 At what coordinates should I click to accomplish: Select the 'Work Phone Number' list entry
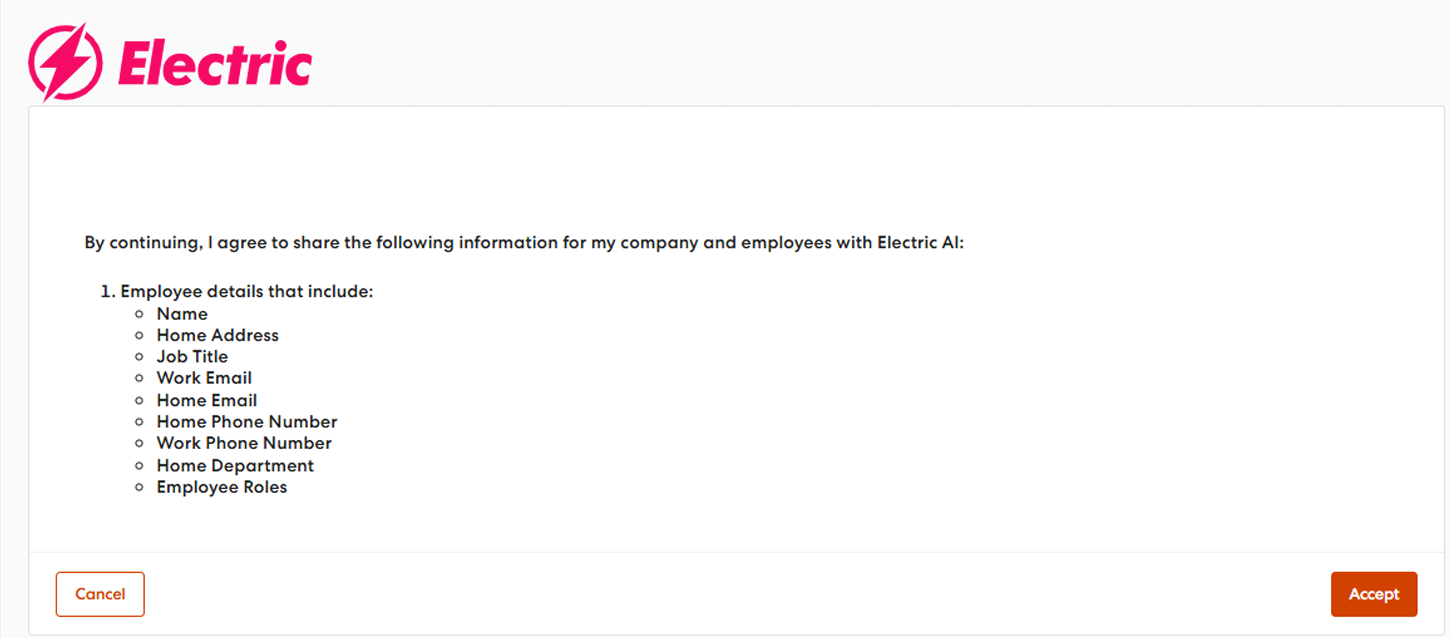(244, 443)
